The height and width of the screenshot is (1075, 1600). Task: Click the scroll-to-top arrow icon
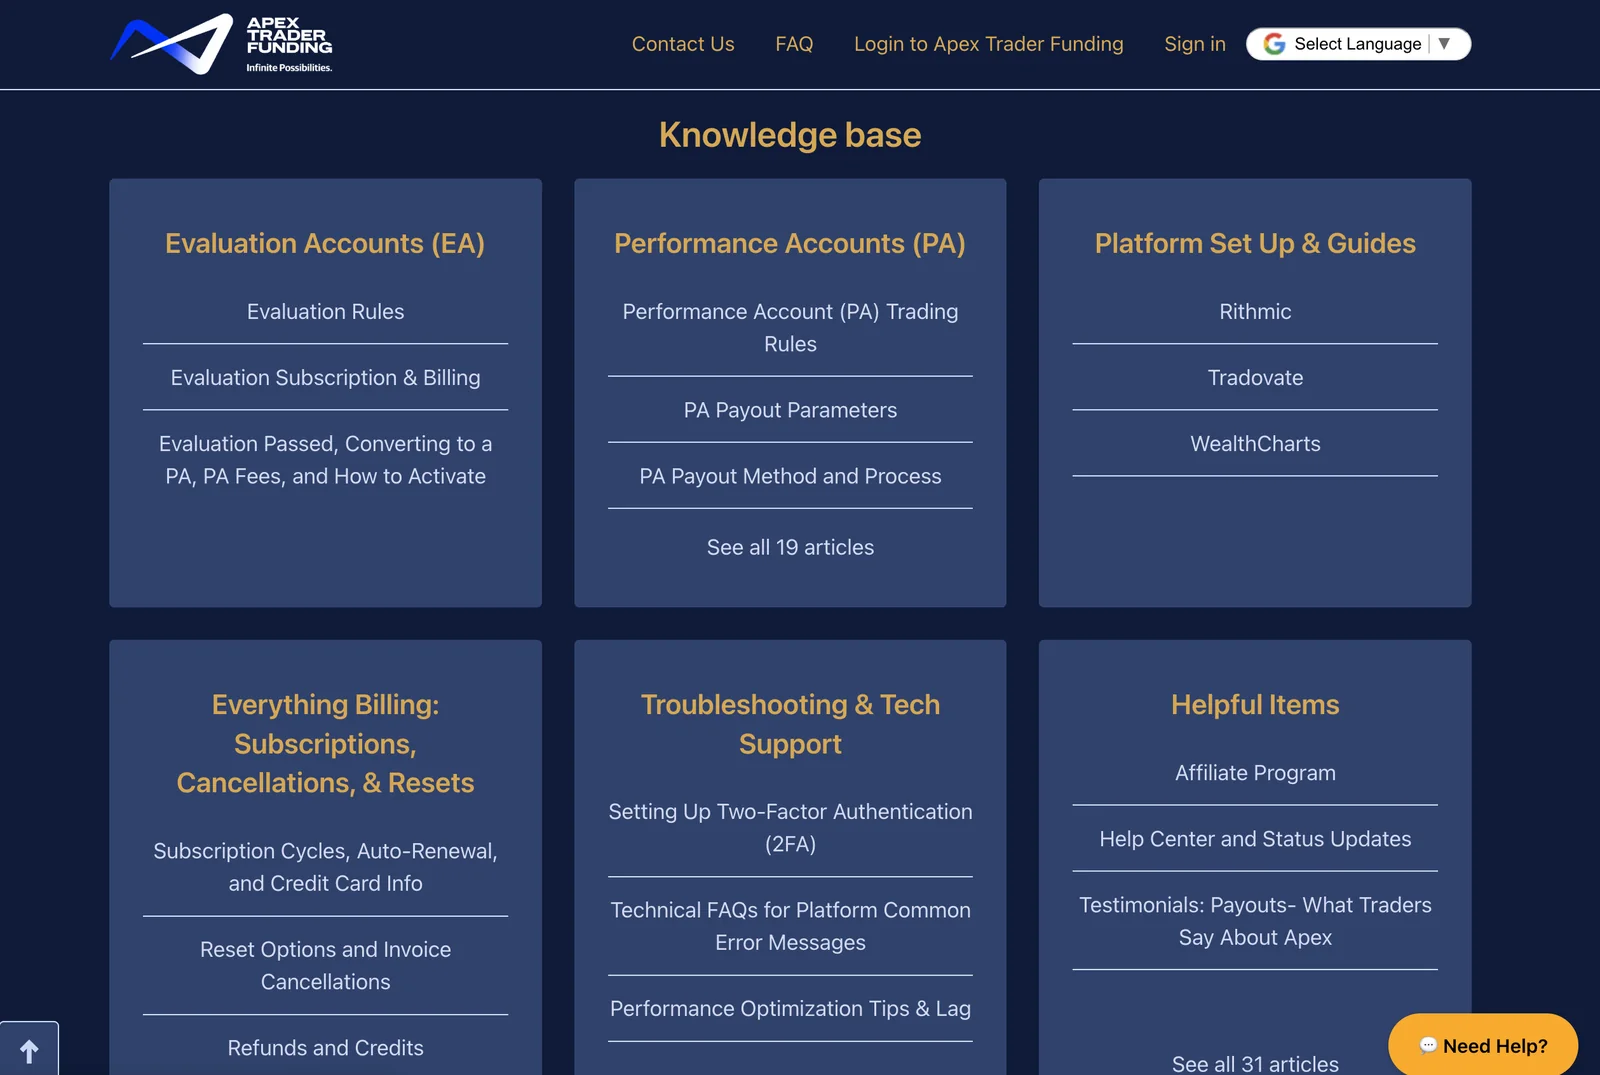[x=29, y=1051]
